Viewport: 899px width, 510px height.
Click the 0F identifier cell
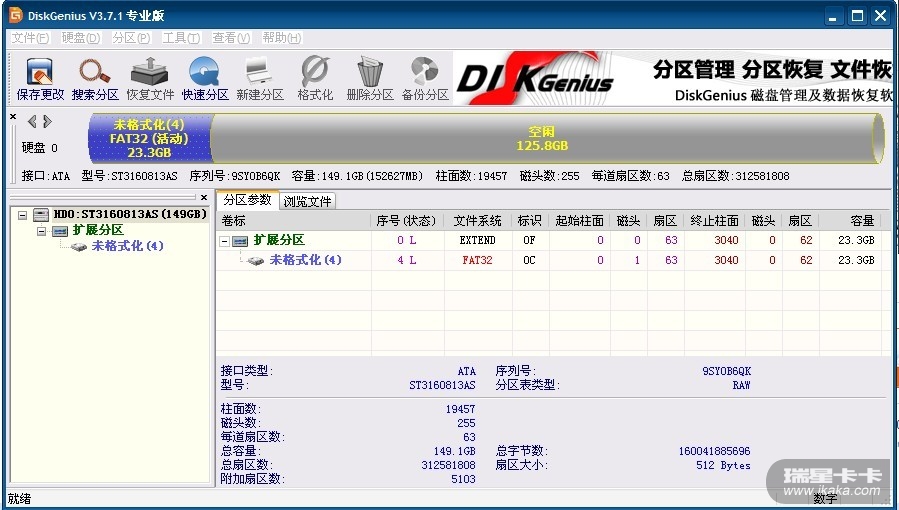click(x=529, y=241)
